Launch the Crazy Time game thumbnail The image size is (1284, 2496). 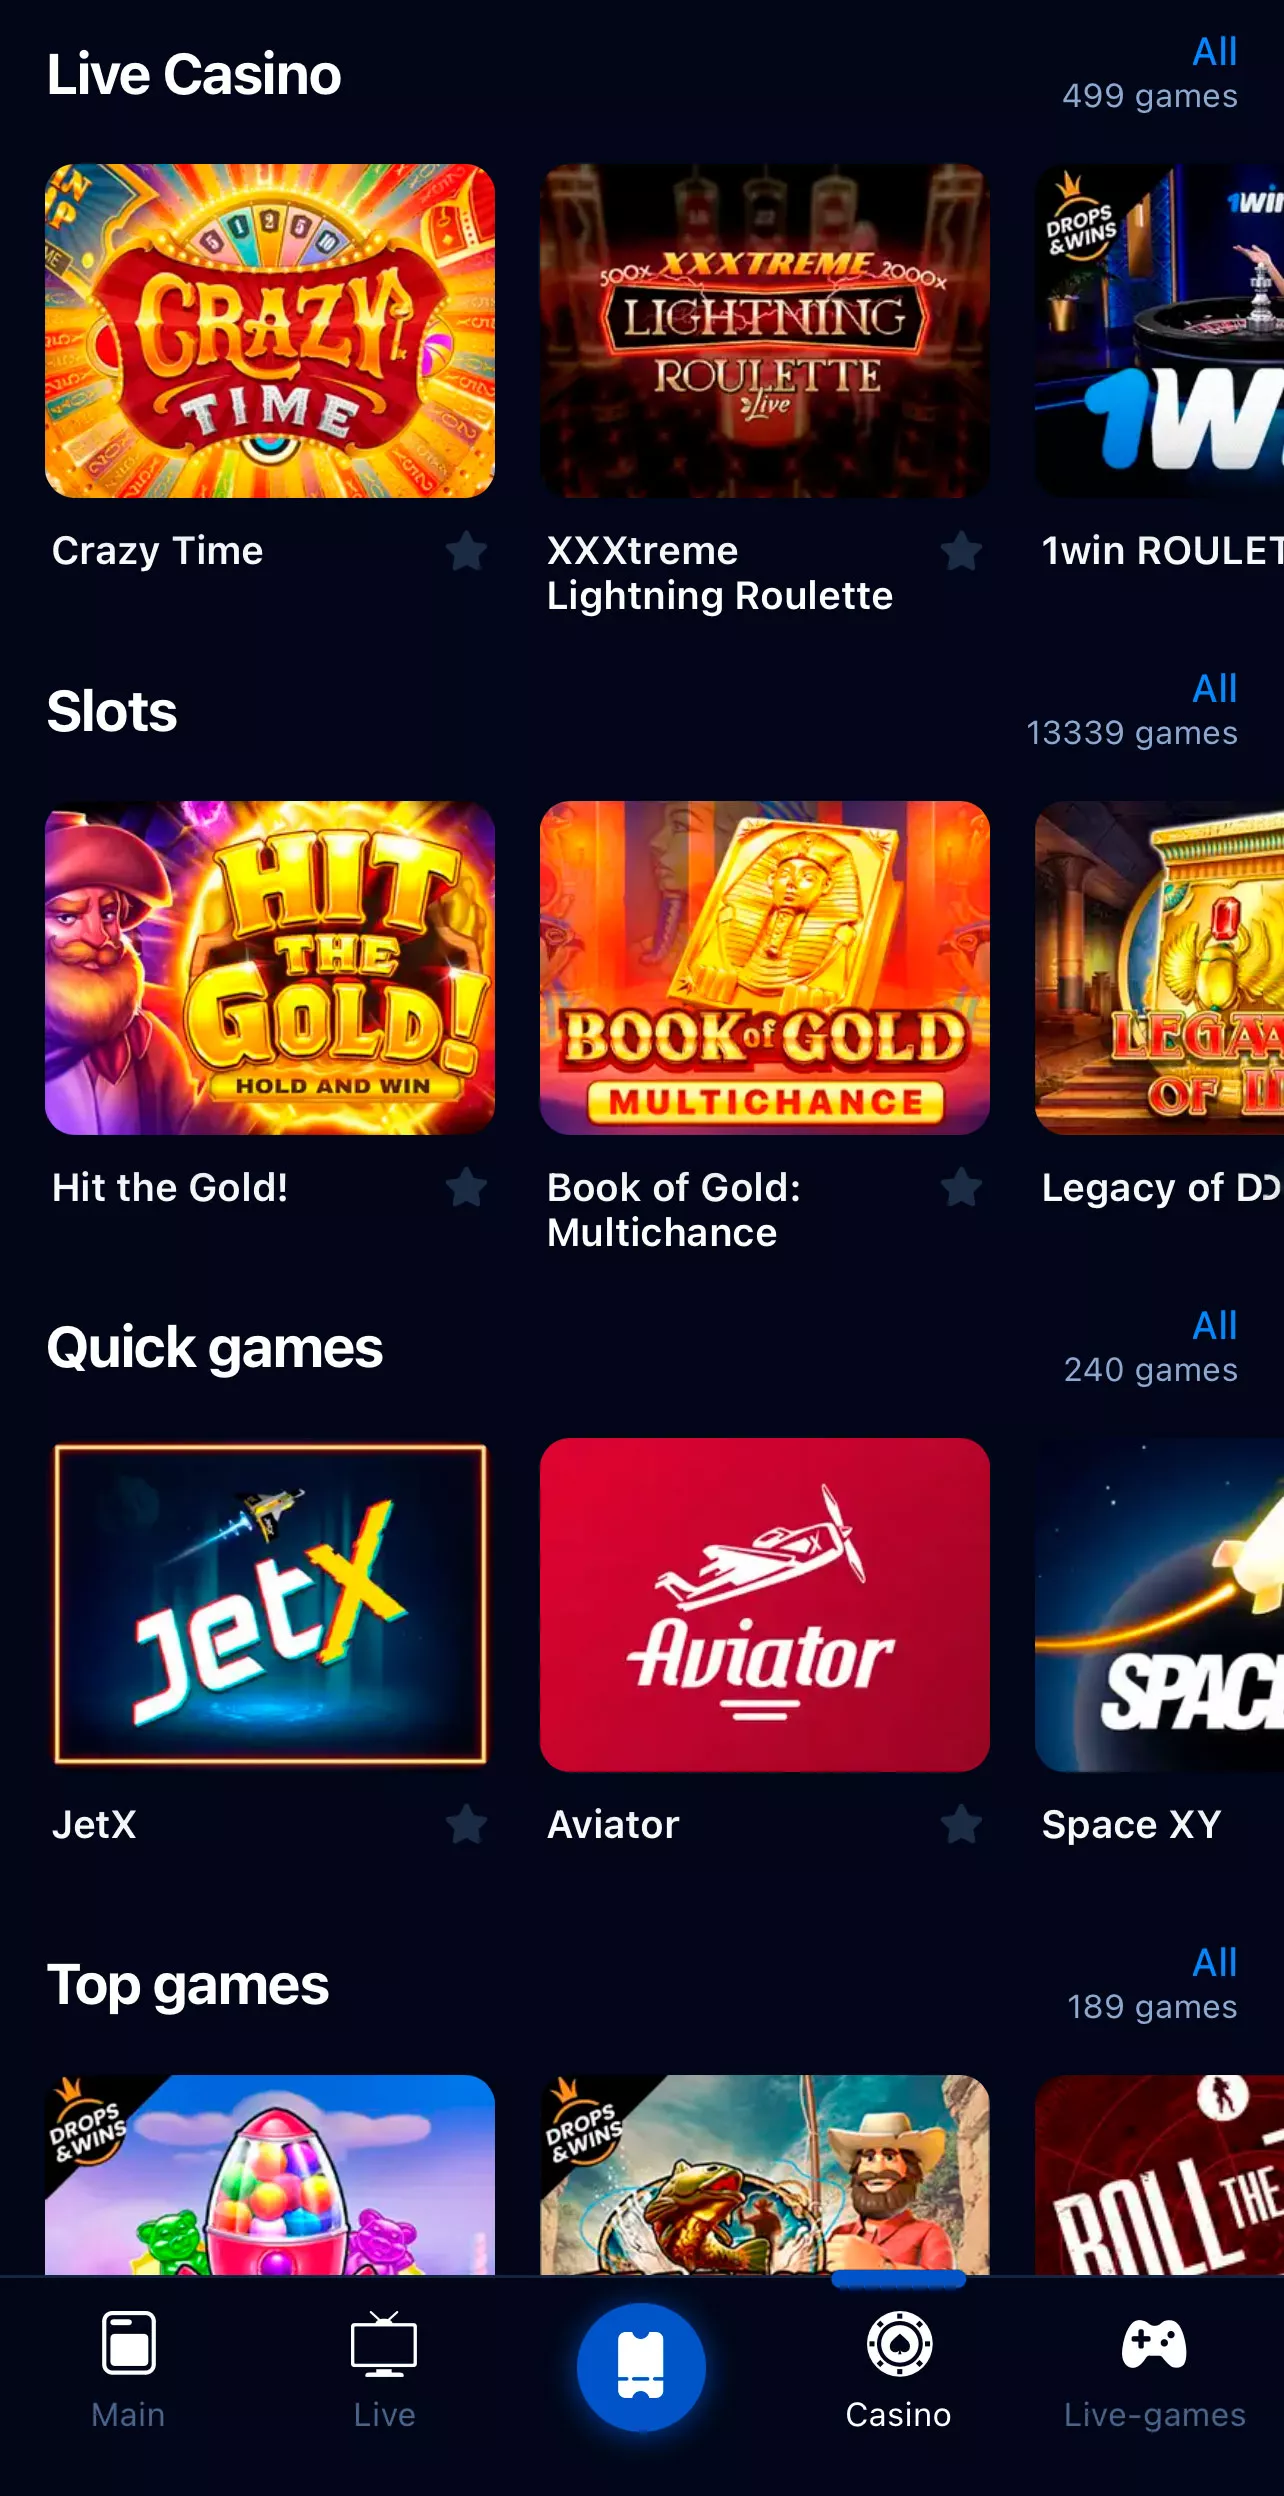(x=270, y=331)
